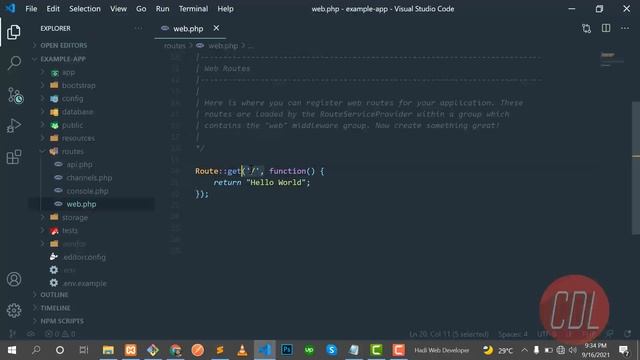Open Skype from the taskbar
This screenshot has height=360, width=640.
(331, 350)
